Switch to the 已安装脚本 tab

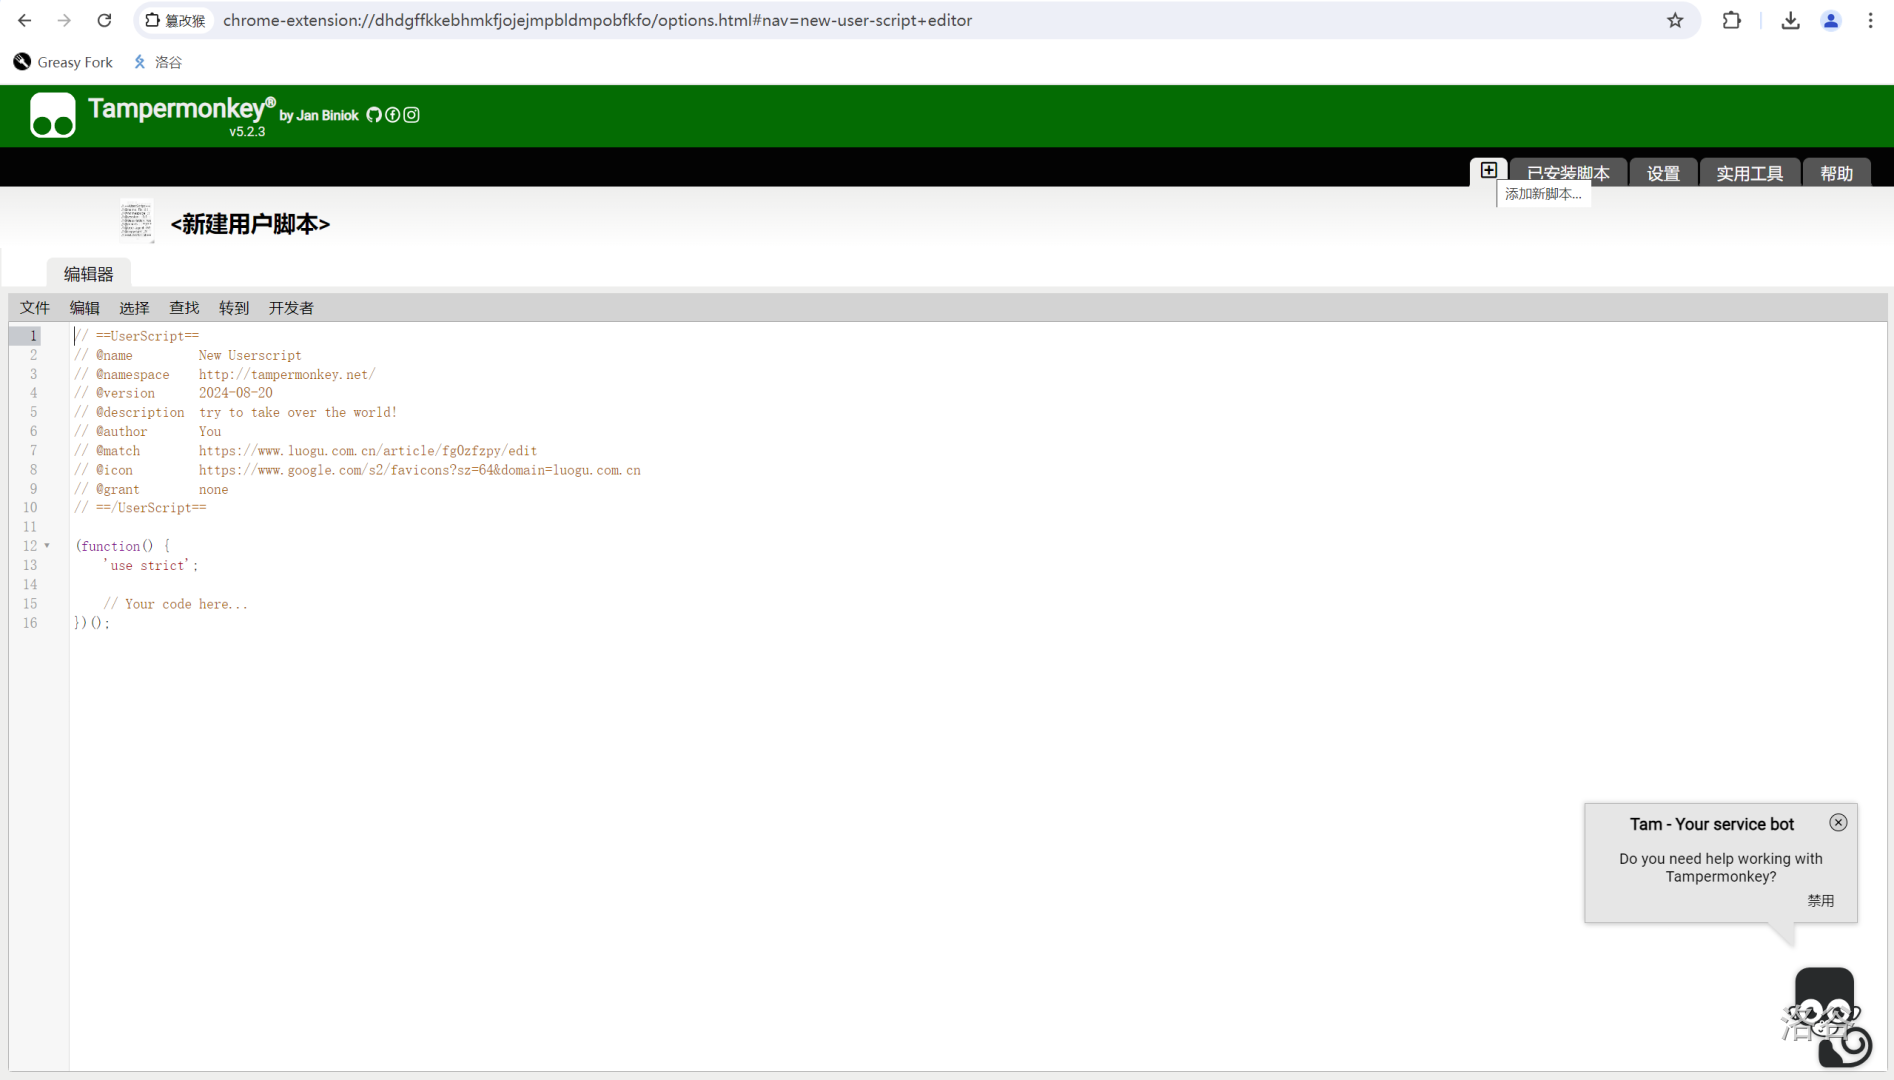pos(1568,173)
